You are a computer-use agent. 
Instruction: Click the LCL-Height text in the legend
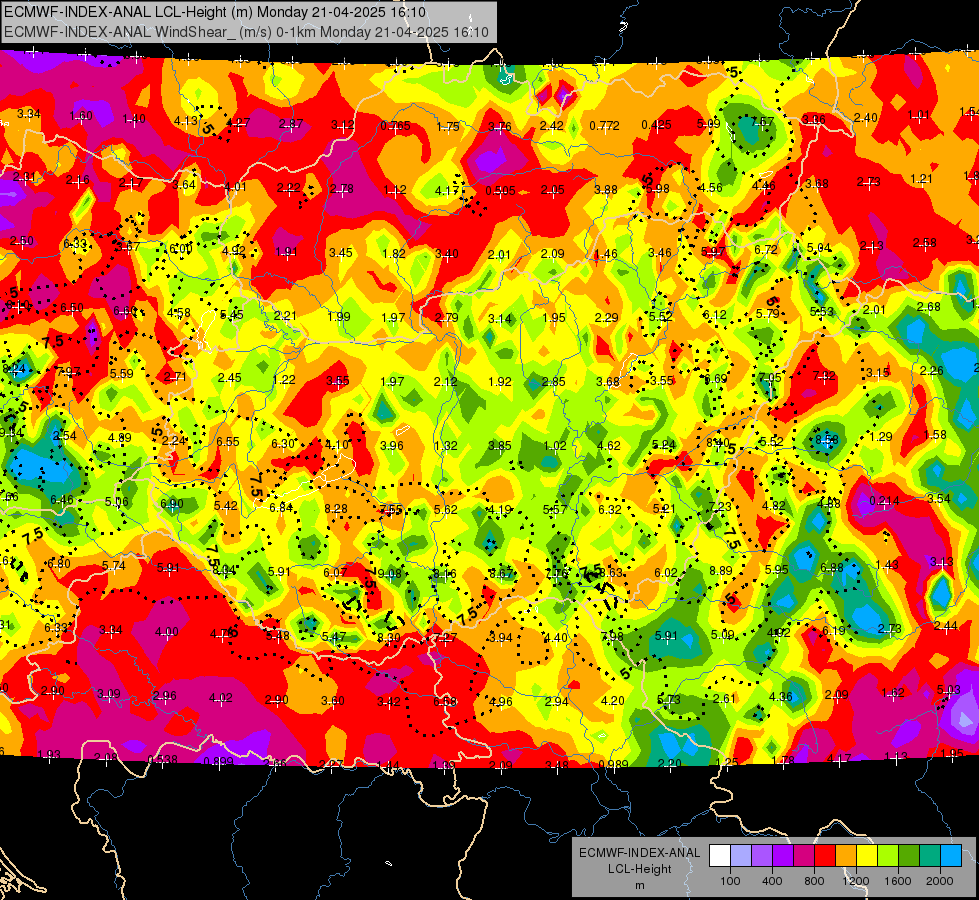click(x=639, y=869)
